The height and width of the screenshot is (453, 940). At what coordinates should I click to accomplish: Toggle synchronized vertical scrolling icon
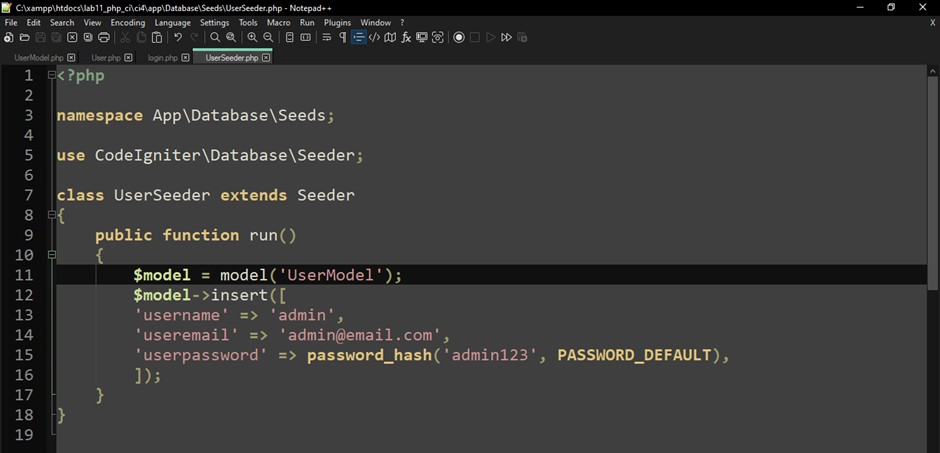pos(290,37)
